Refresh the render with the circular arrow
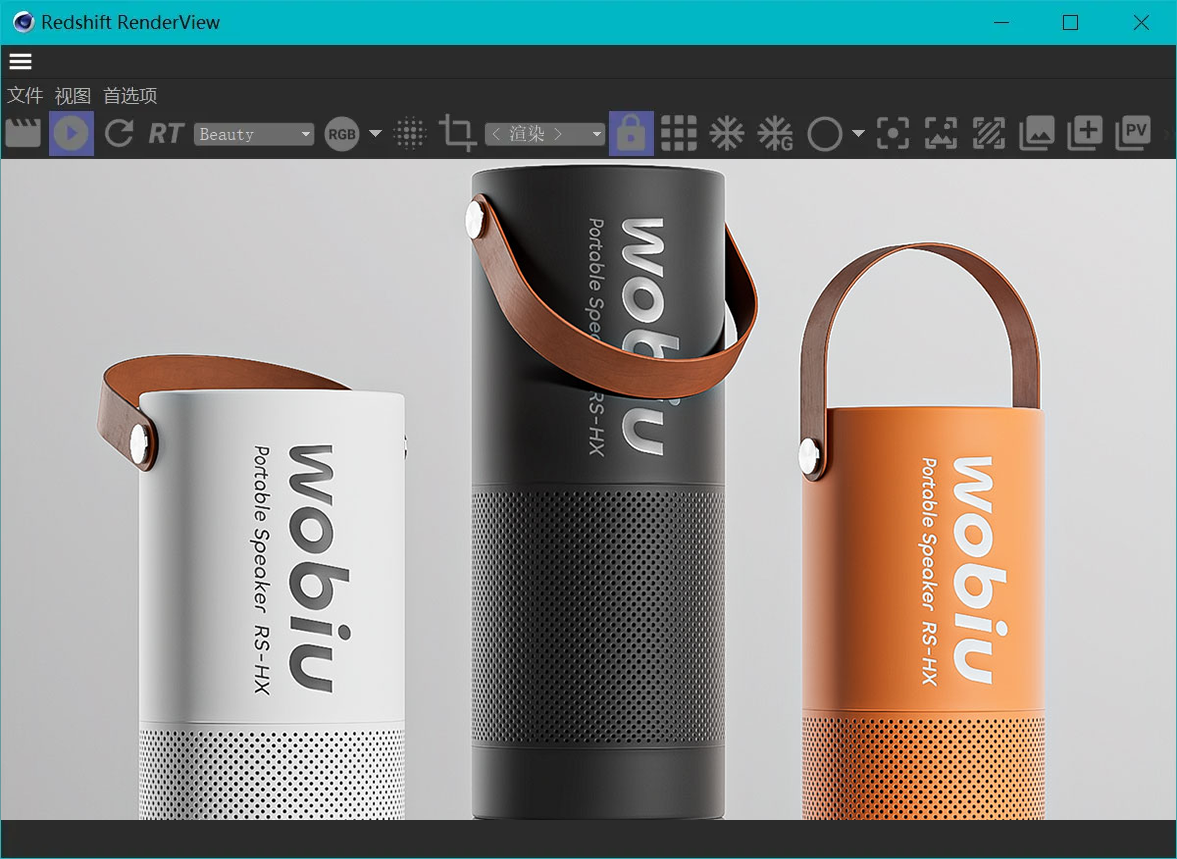 119,134
